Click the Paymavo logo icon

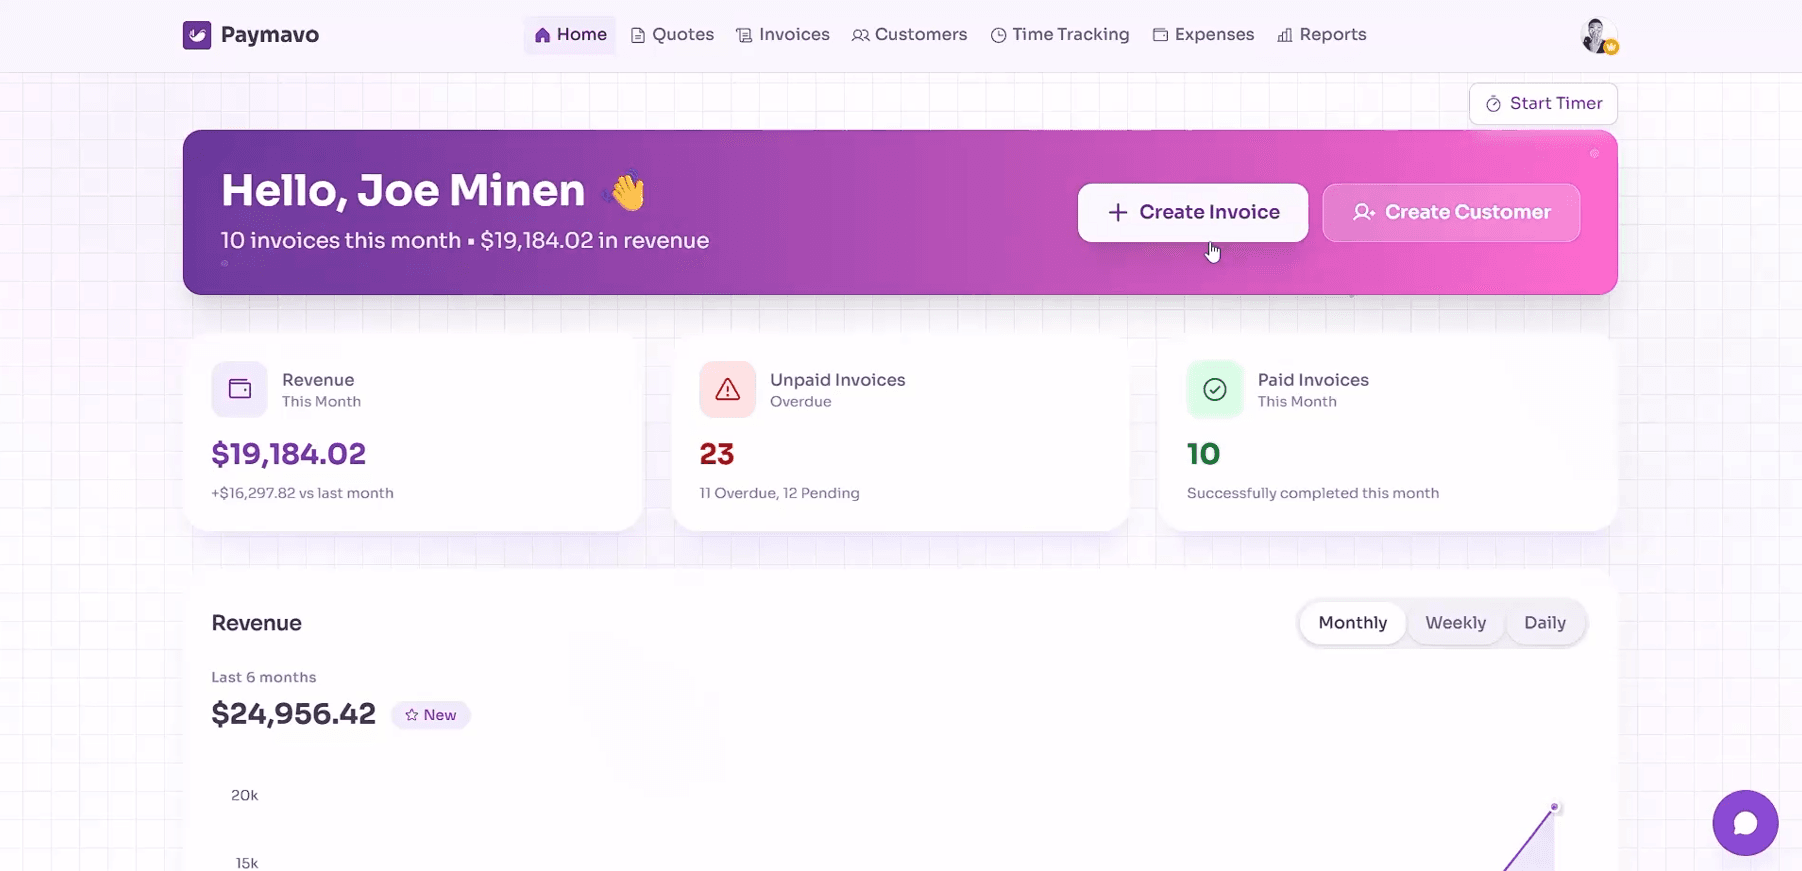click(197, 35)
